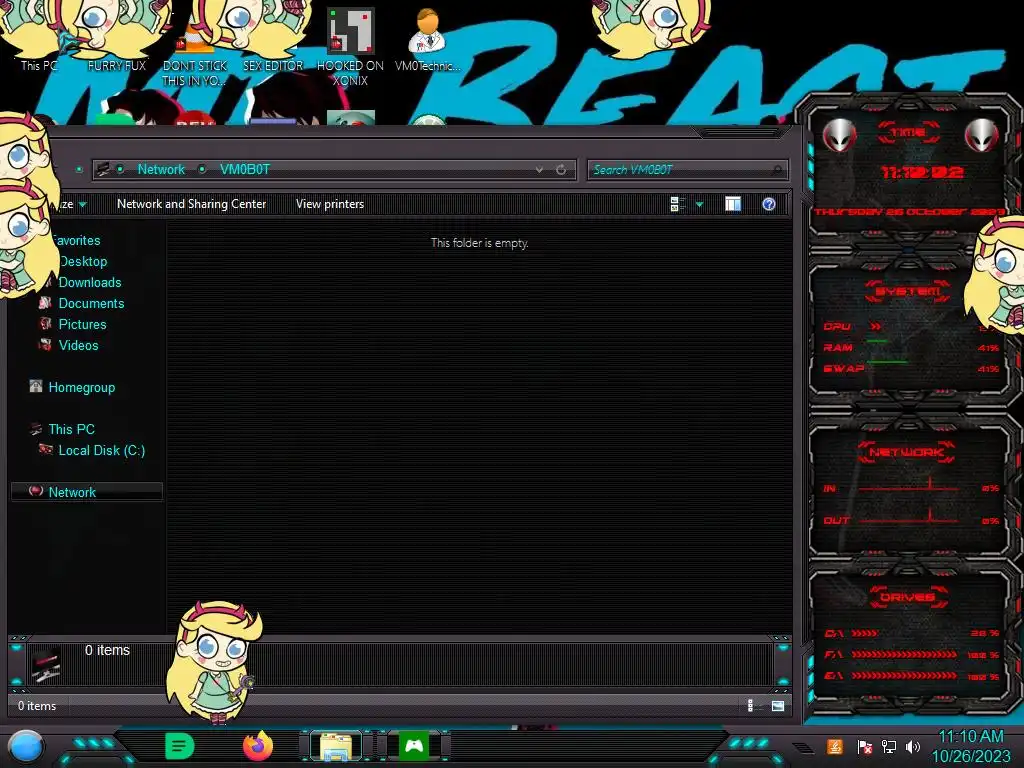Click the volume speaker tray icon
The width and height of the screenshot is (1024, 768).
[913, 746]
